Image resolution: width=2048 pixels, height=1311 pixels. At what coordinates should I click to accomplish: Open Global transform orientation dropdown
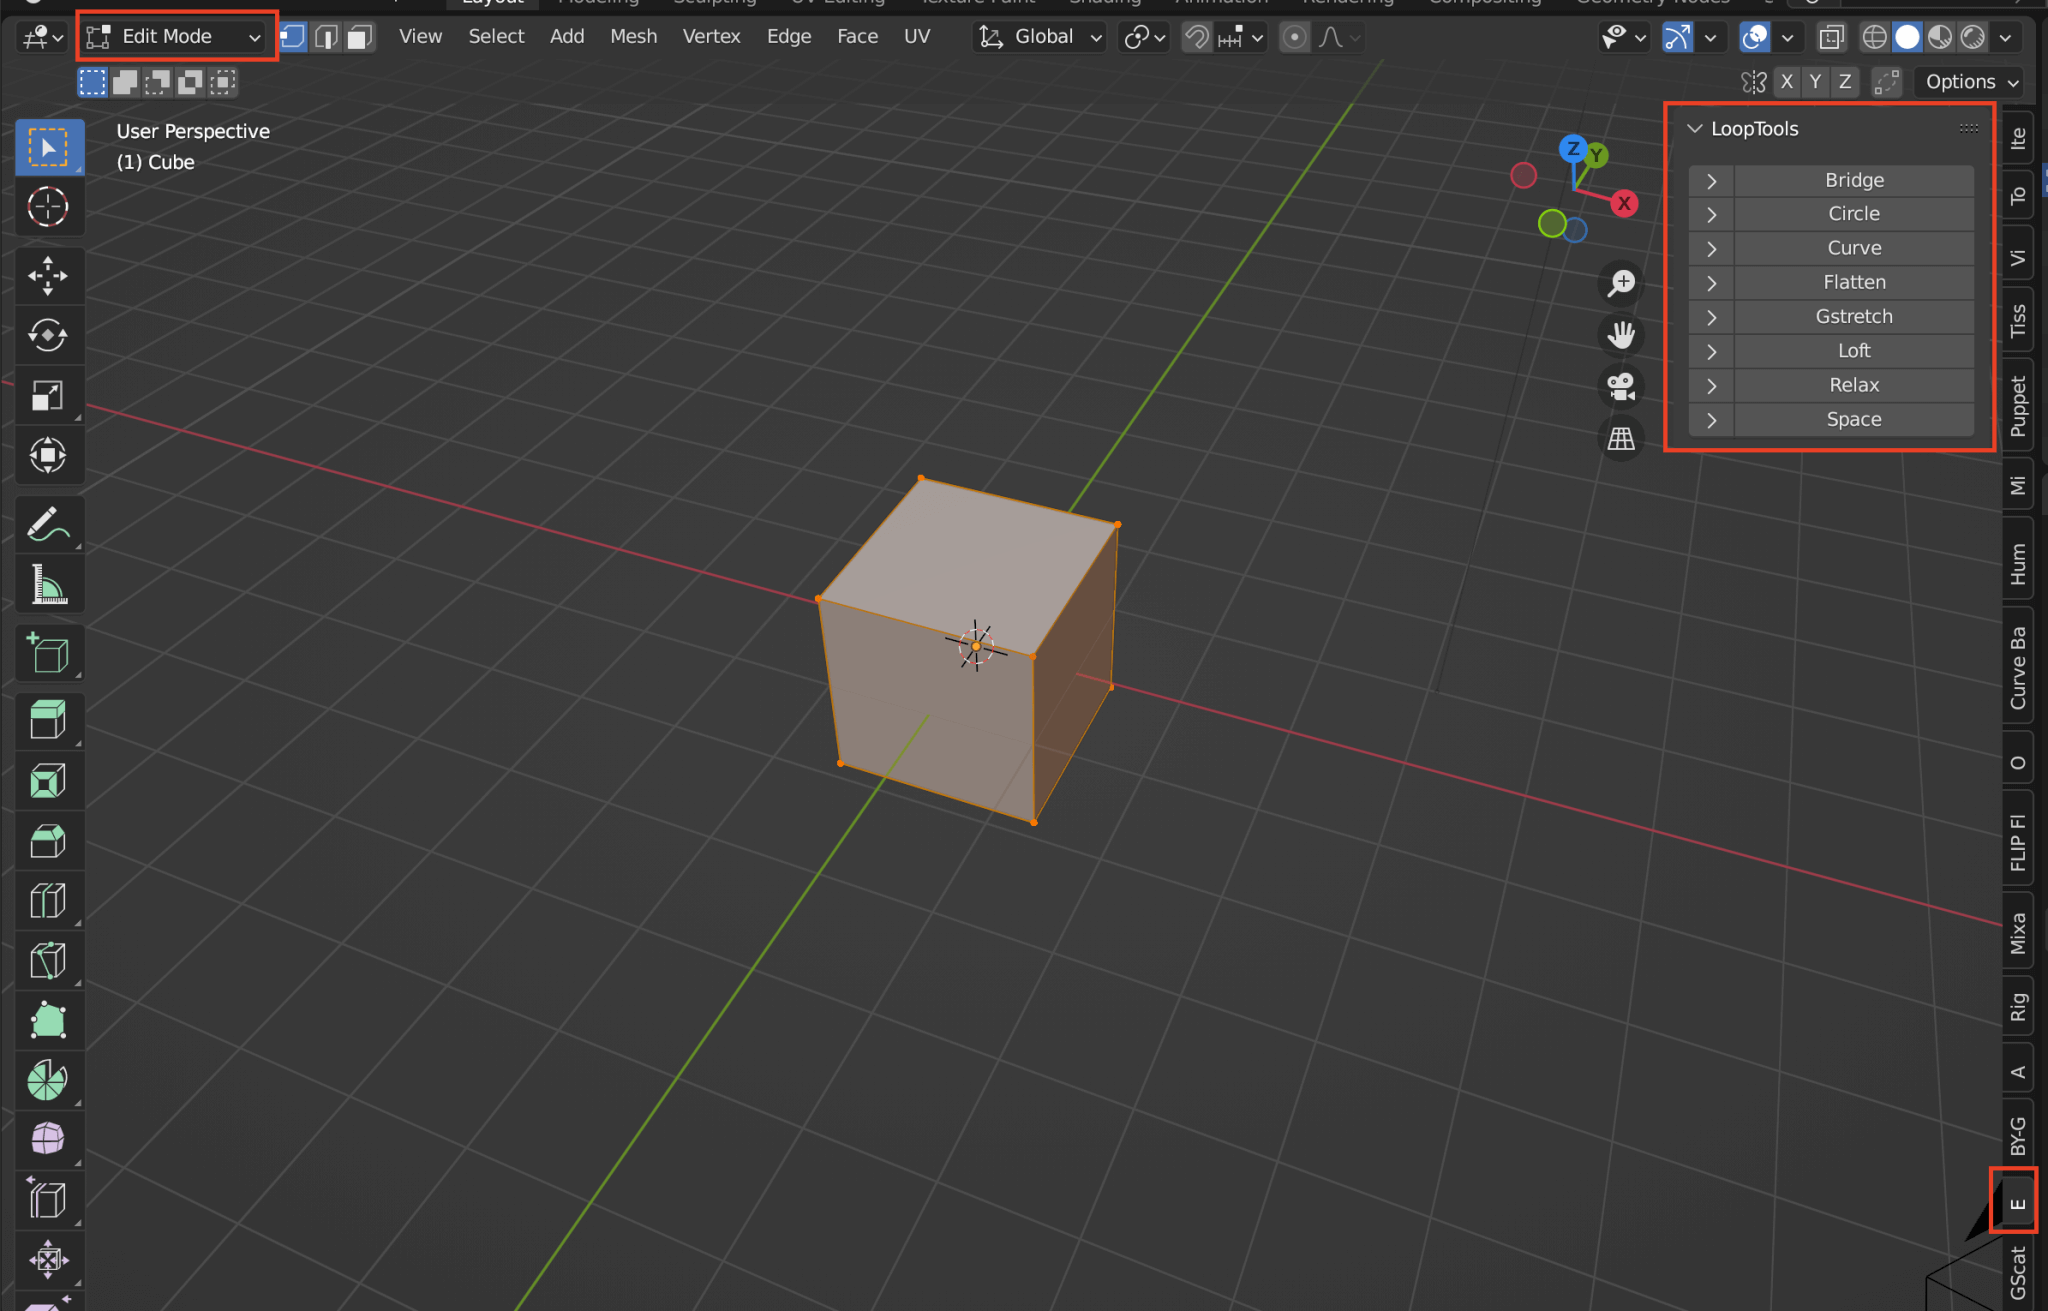(1040, 37)
